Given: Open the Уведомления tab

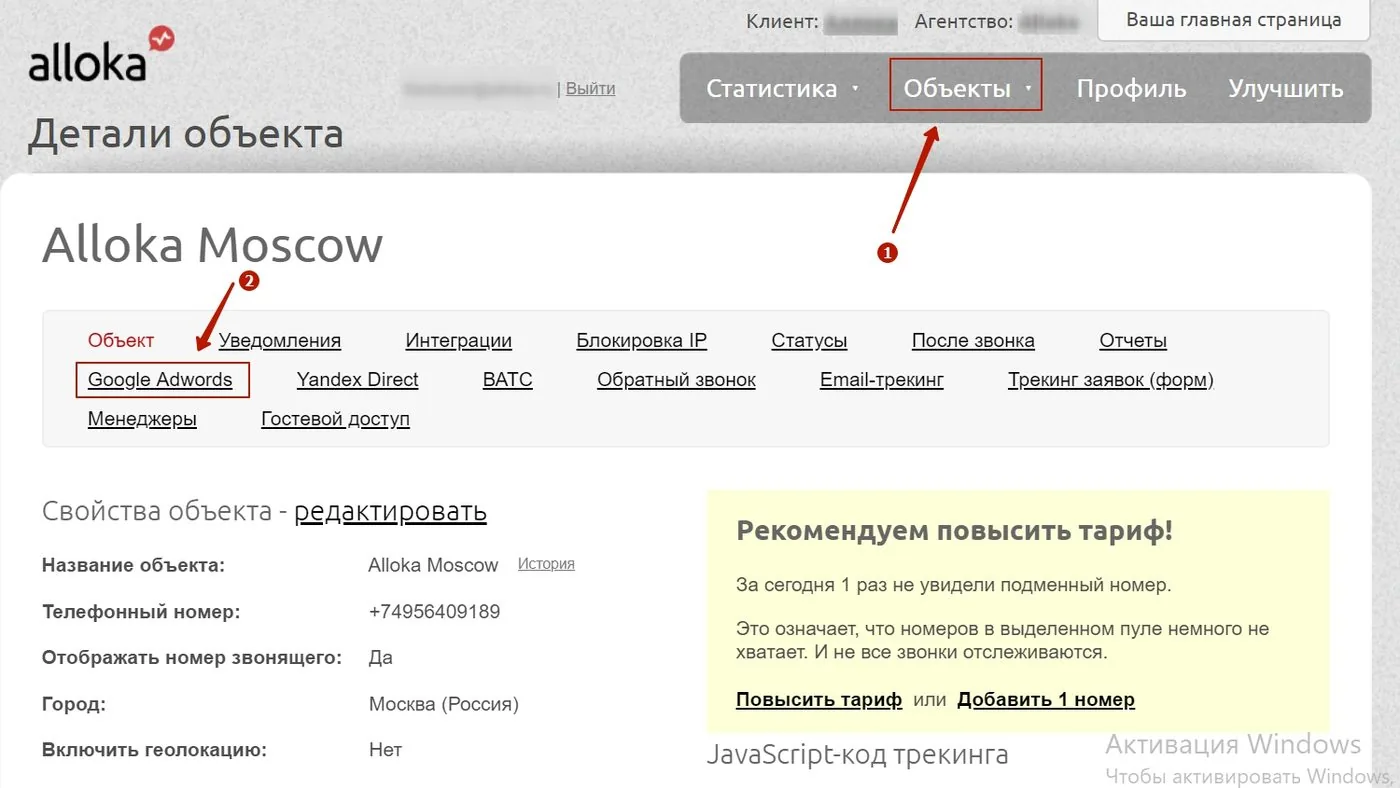Looking at the screenshot, I should 280,340.
